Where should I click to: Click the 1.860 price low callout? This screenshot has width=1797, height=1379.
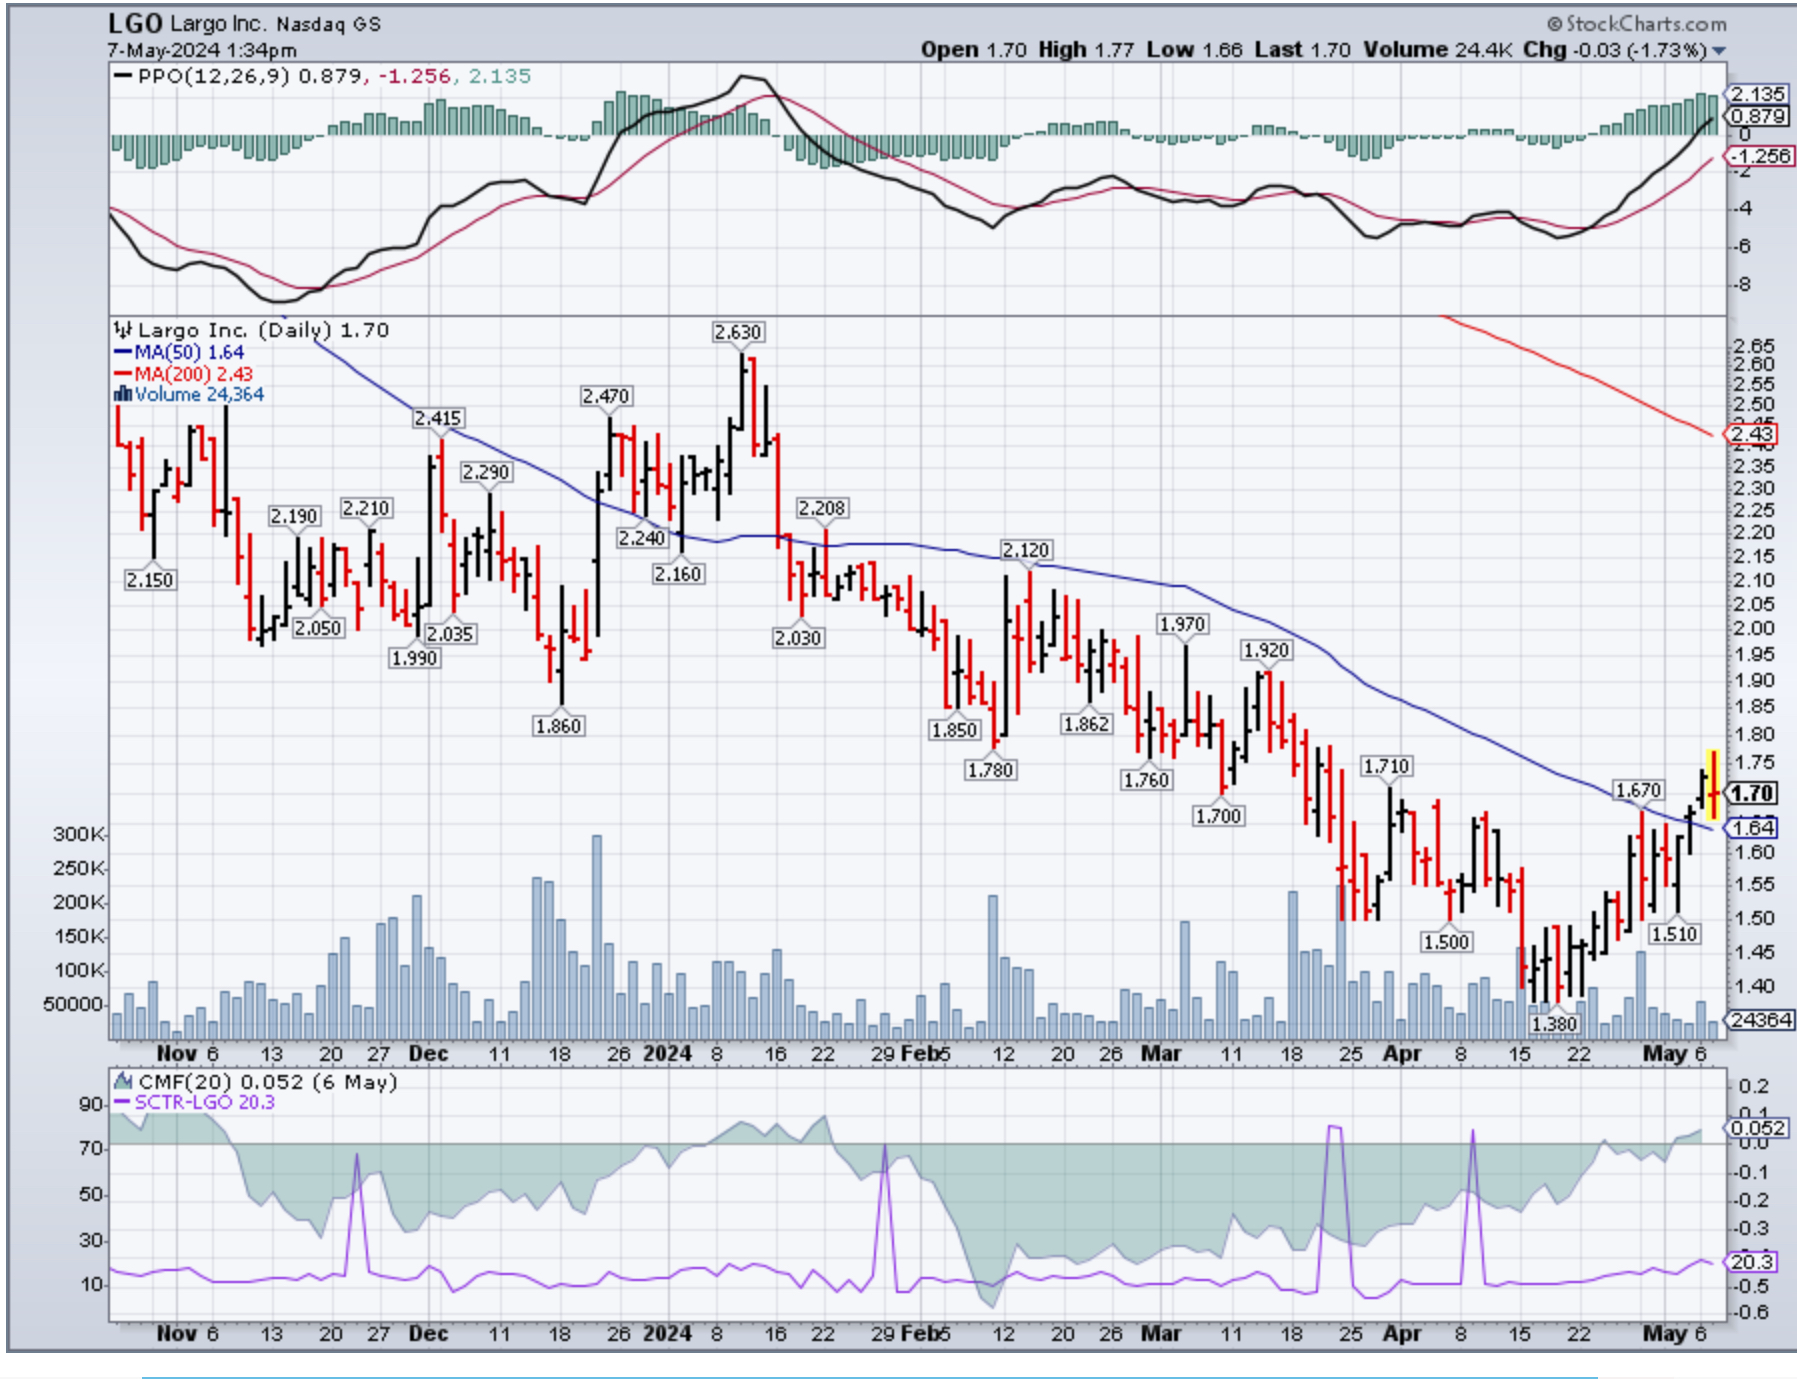(x=558, y=726)
